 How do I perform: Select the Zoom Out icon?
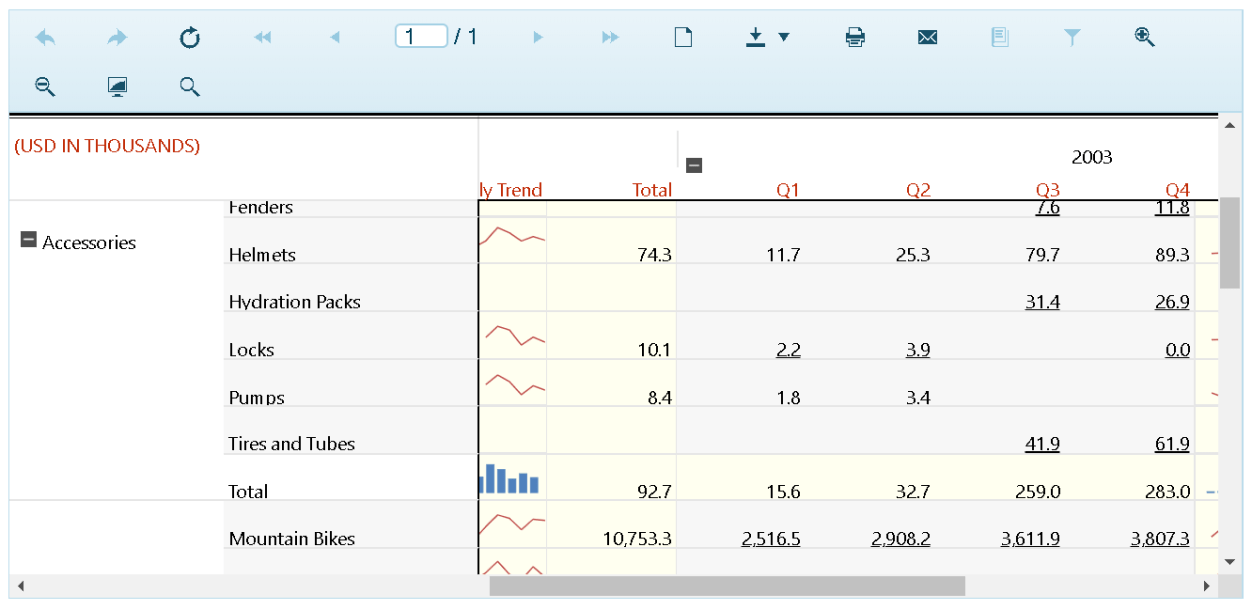(x=45, y=87)
